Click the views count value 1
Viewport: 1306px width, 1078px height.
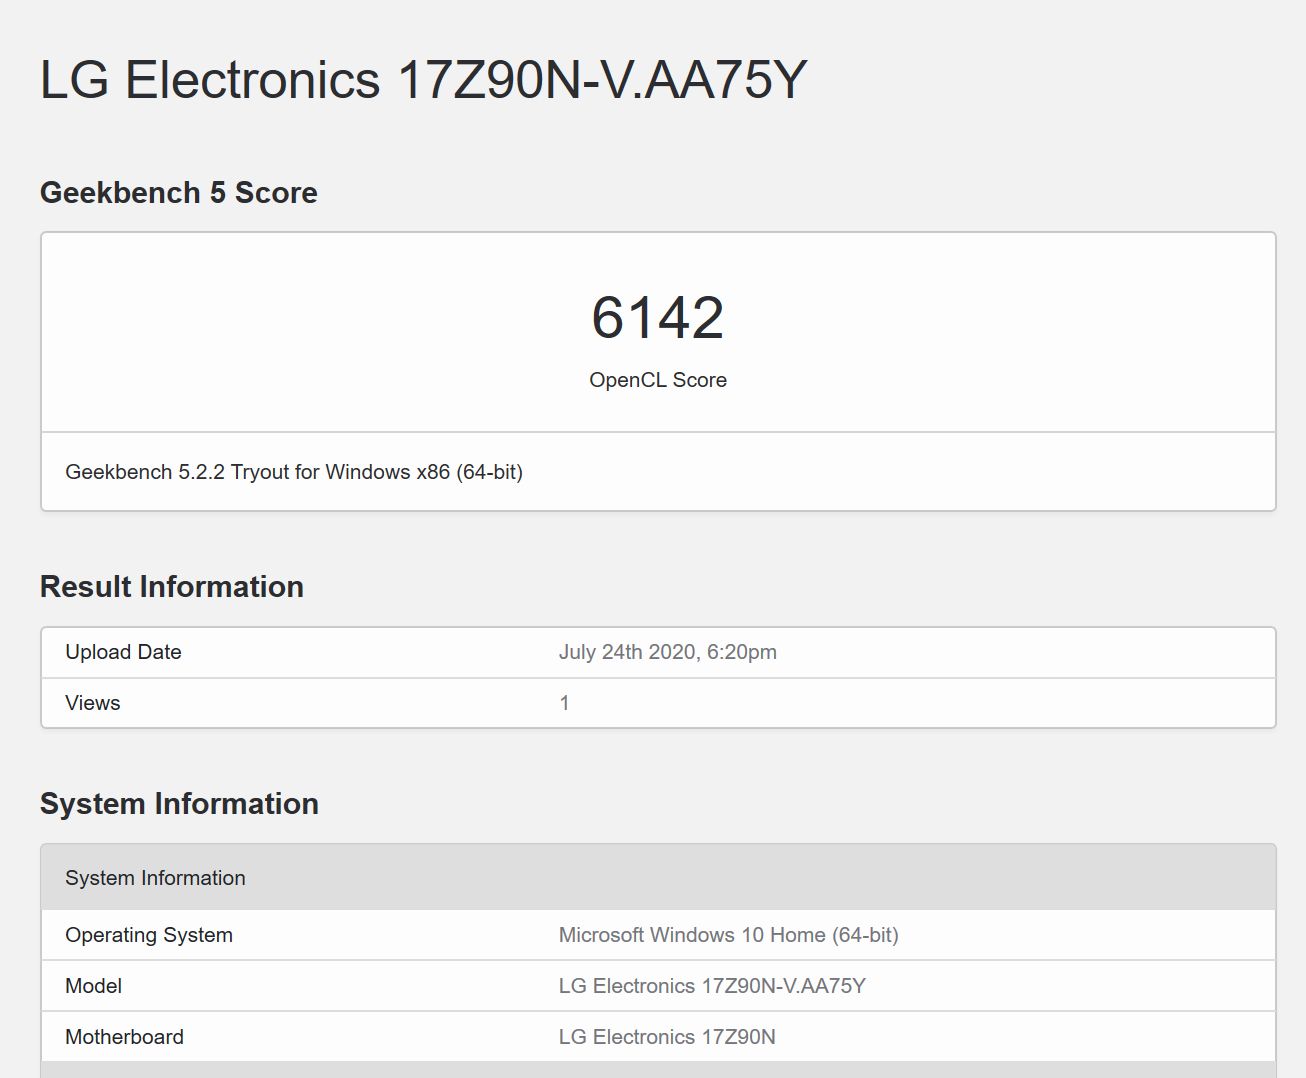pyautogui.click(x=564, y=703)
